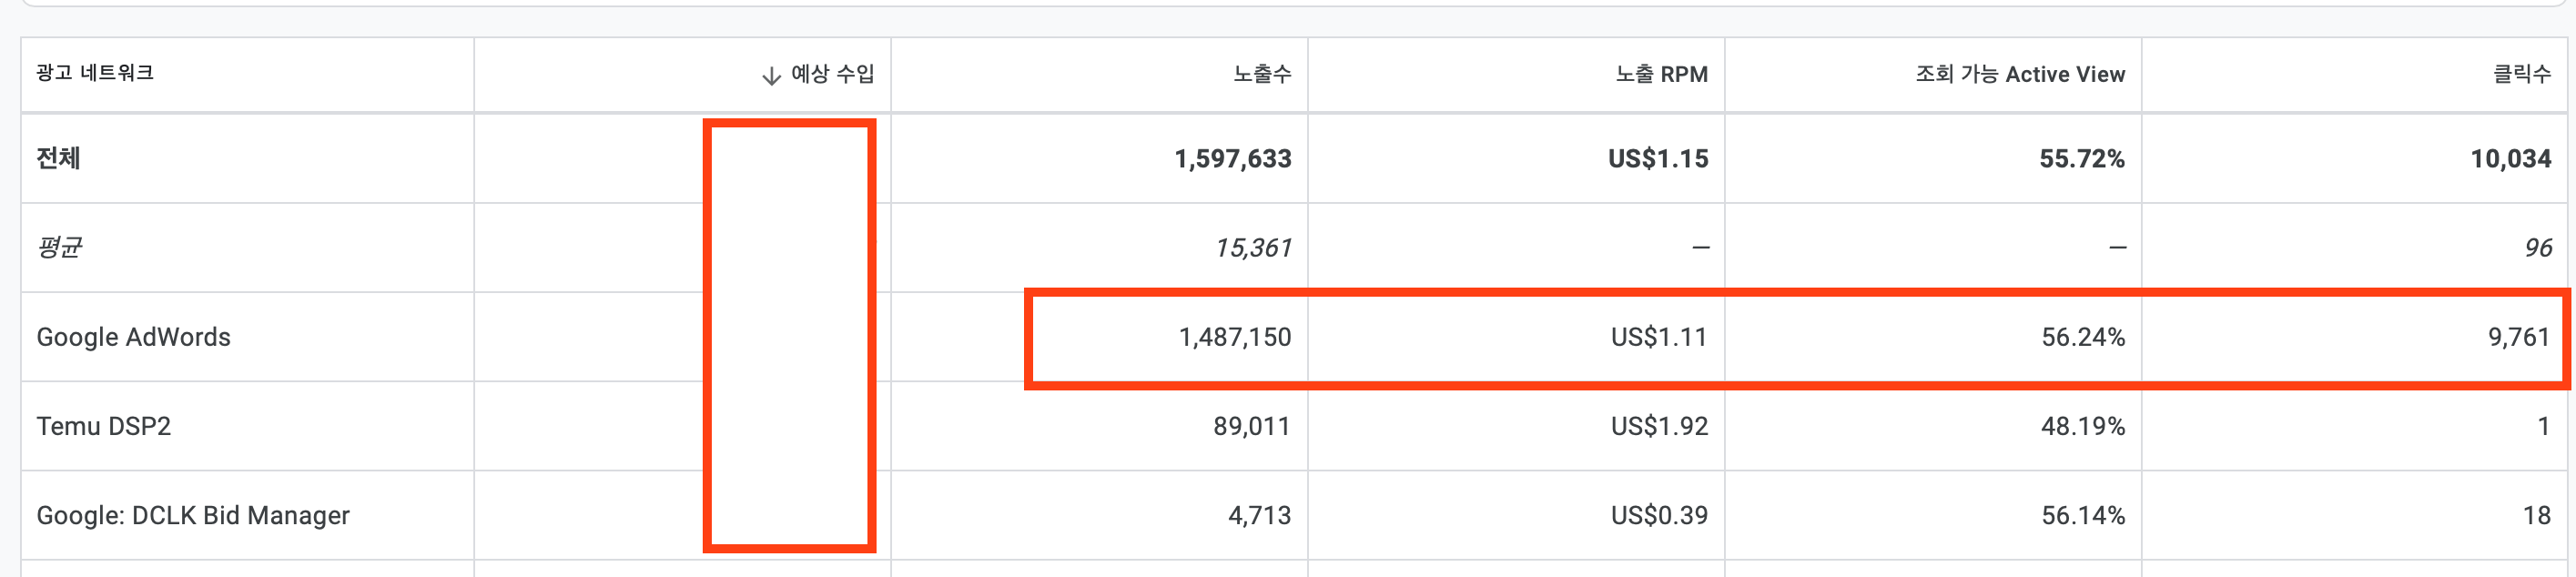The image size is (2576, 577).
Task: Open the Google: DCLK Bid Manager entry
Action: (192, 517)
